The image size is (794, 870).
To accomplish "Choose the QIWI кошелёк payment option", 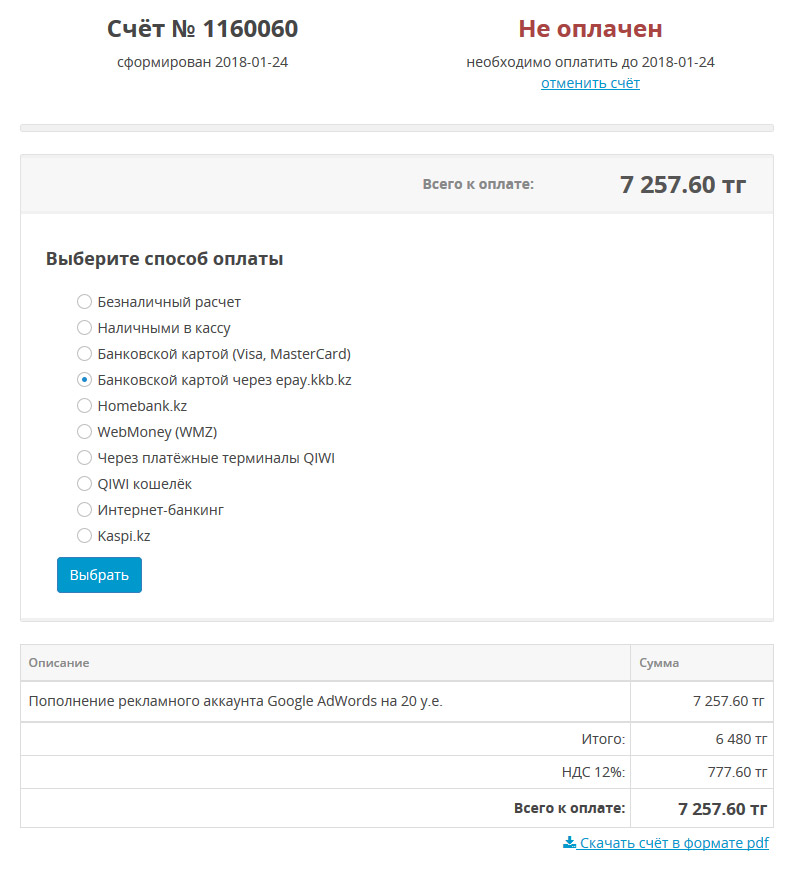I will 84,484.
